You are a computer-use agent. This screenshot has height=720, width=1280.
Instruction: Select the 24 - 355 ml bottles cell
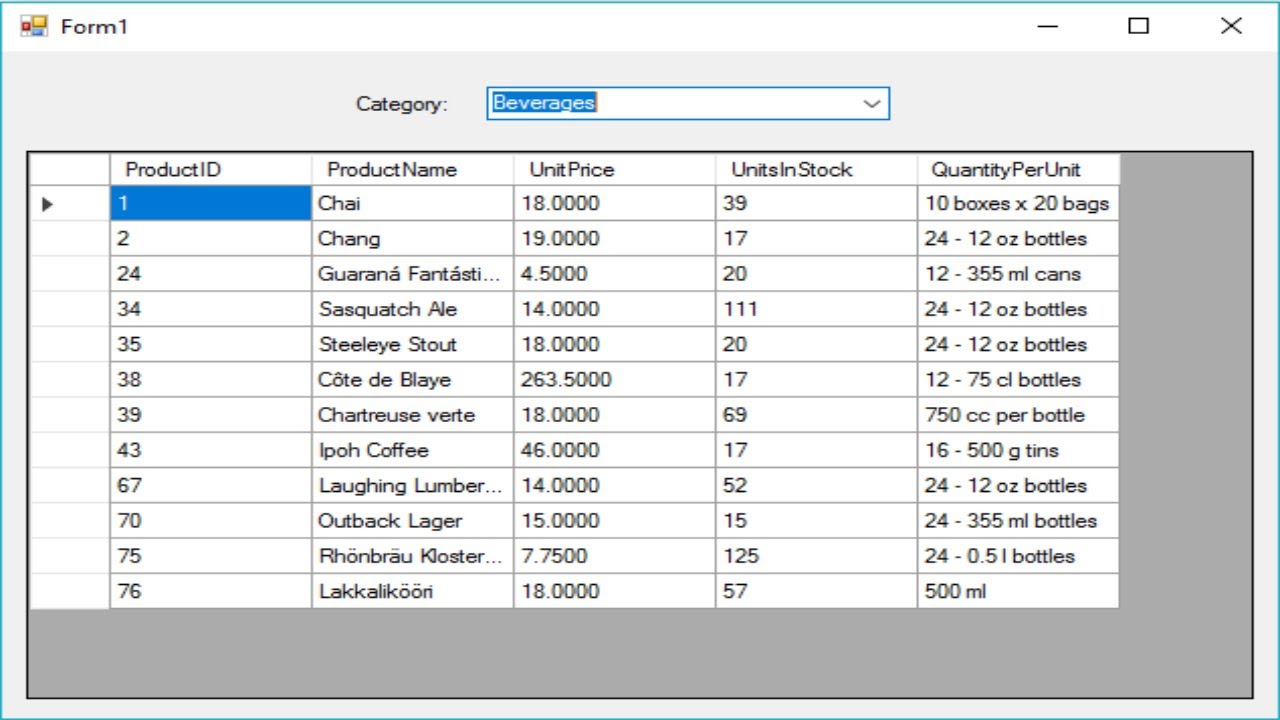pos(1018,521)
